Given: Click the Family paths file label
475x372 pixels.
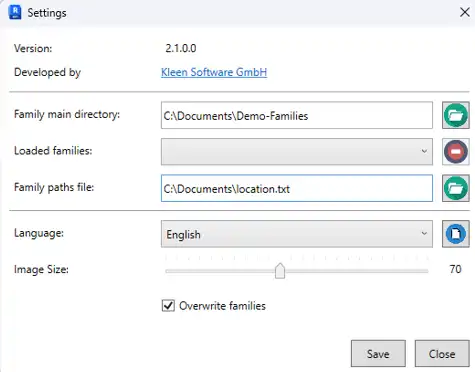Looking at the screenshot, I should coord(54,187).
